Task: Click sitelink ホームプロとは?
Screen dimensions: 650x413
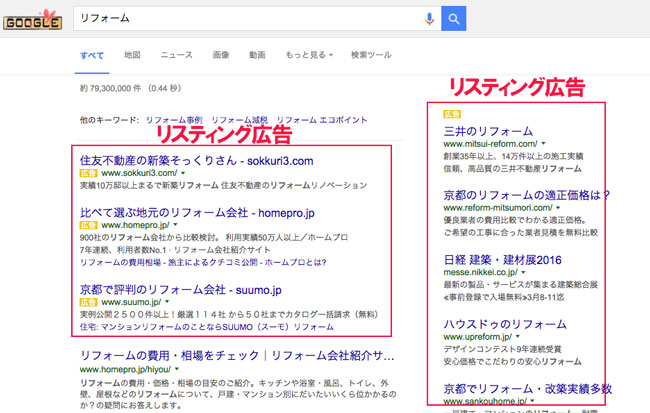Action: tap(296, 262)
